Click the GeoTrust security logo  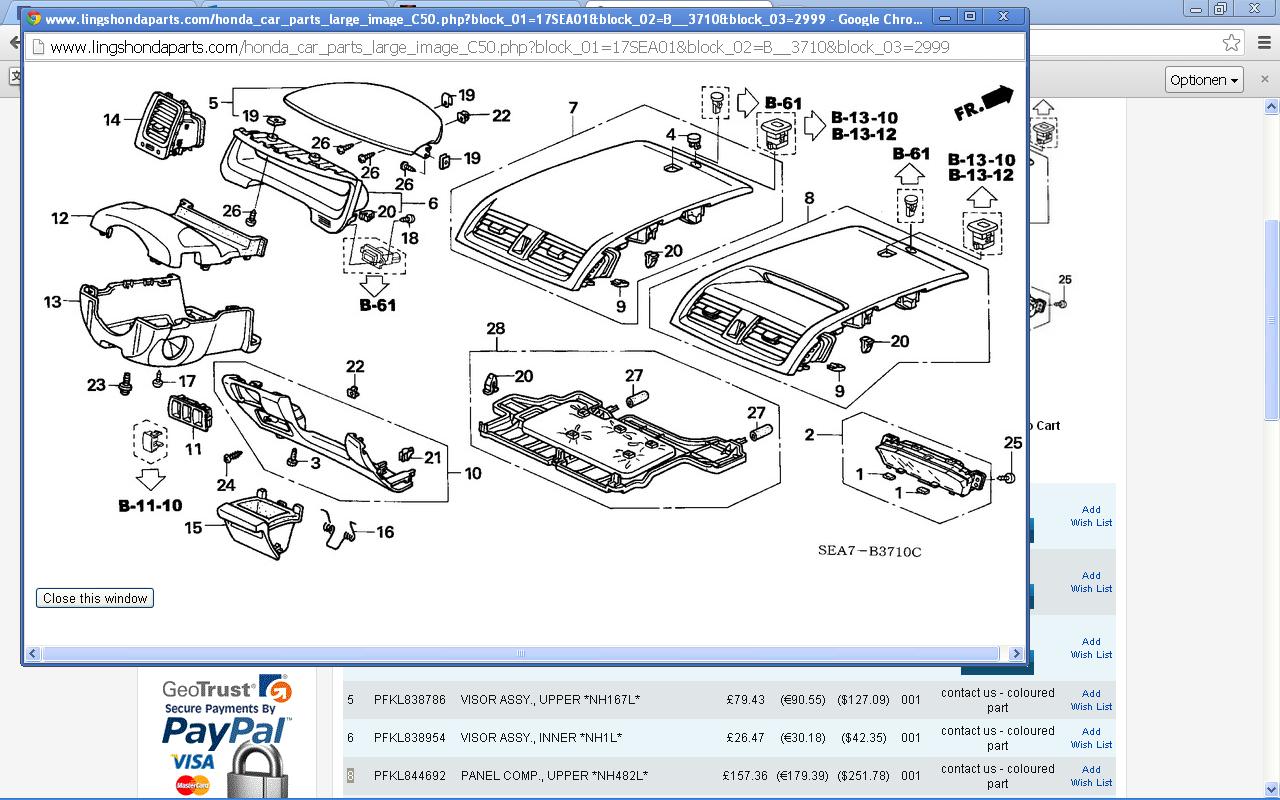pyautogui.click(x=227, y=689)
